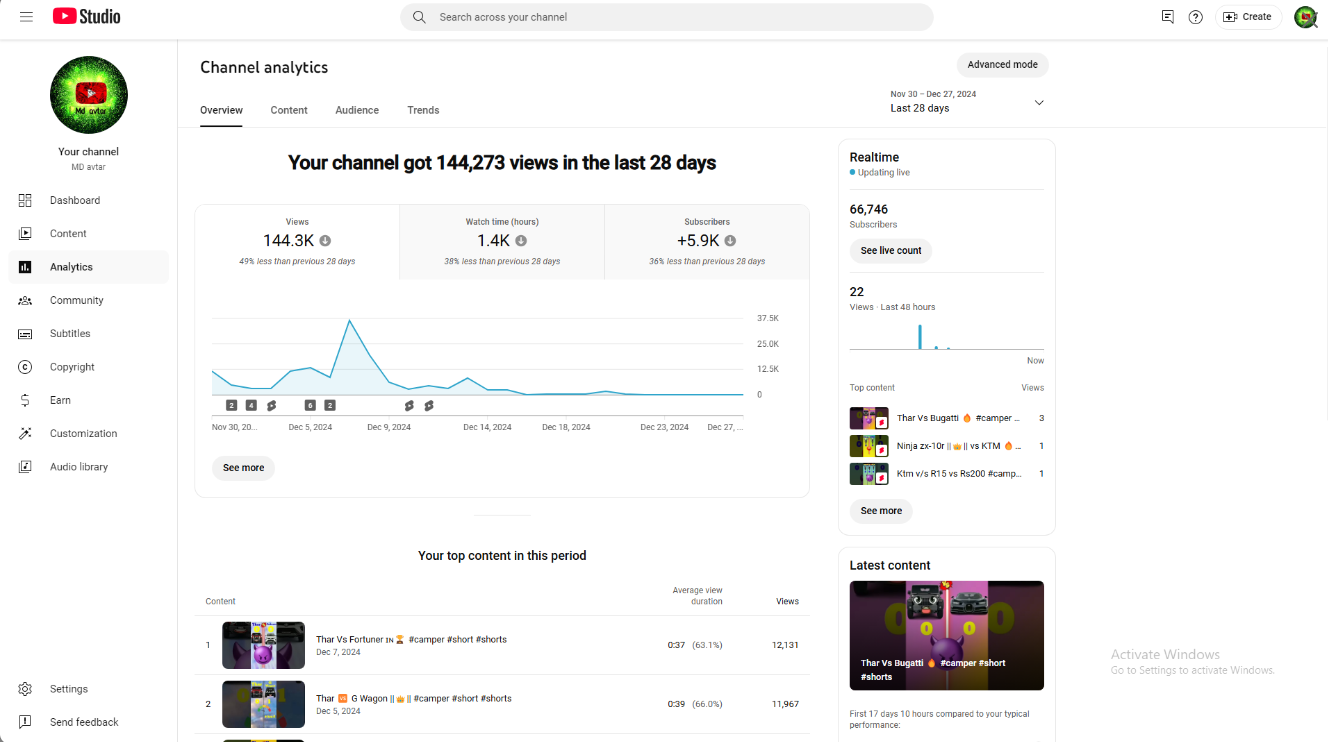Image resolution: width=1328 pixels, height=742 pixels.
Task: Click the 12,131 views value
Action: click(785, 645)
